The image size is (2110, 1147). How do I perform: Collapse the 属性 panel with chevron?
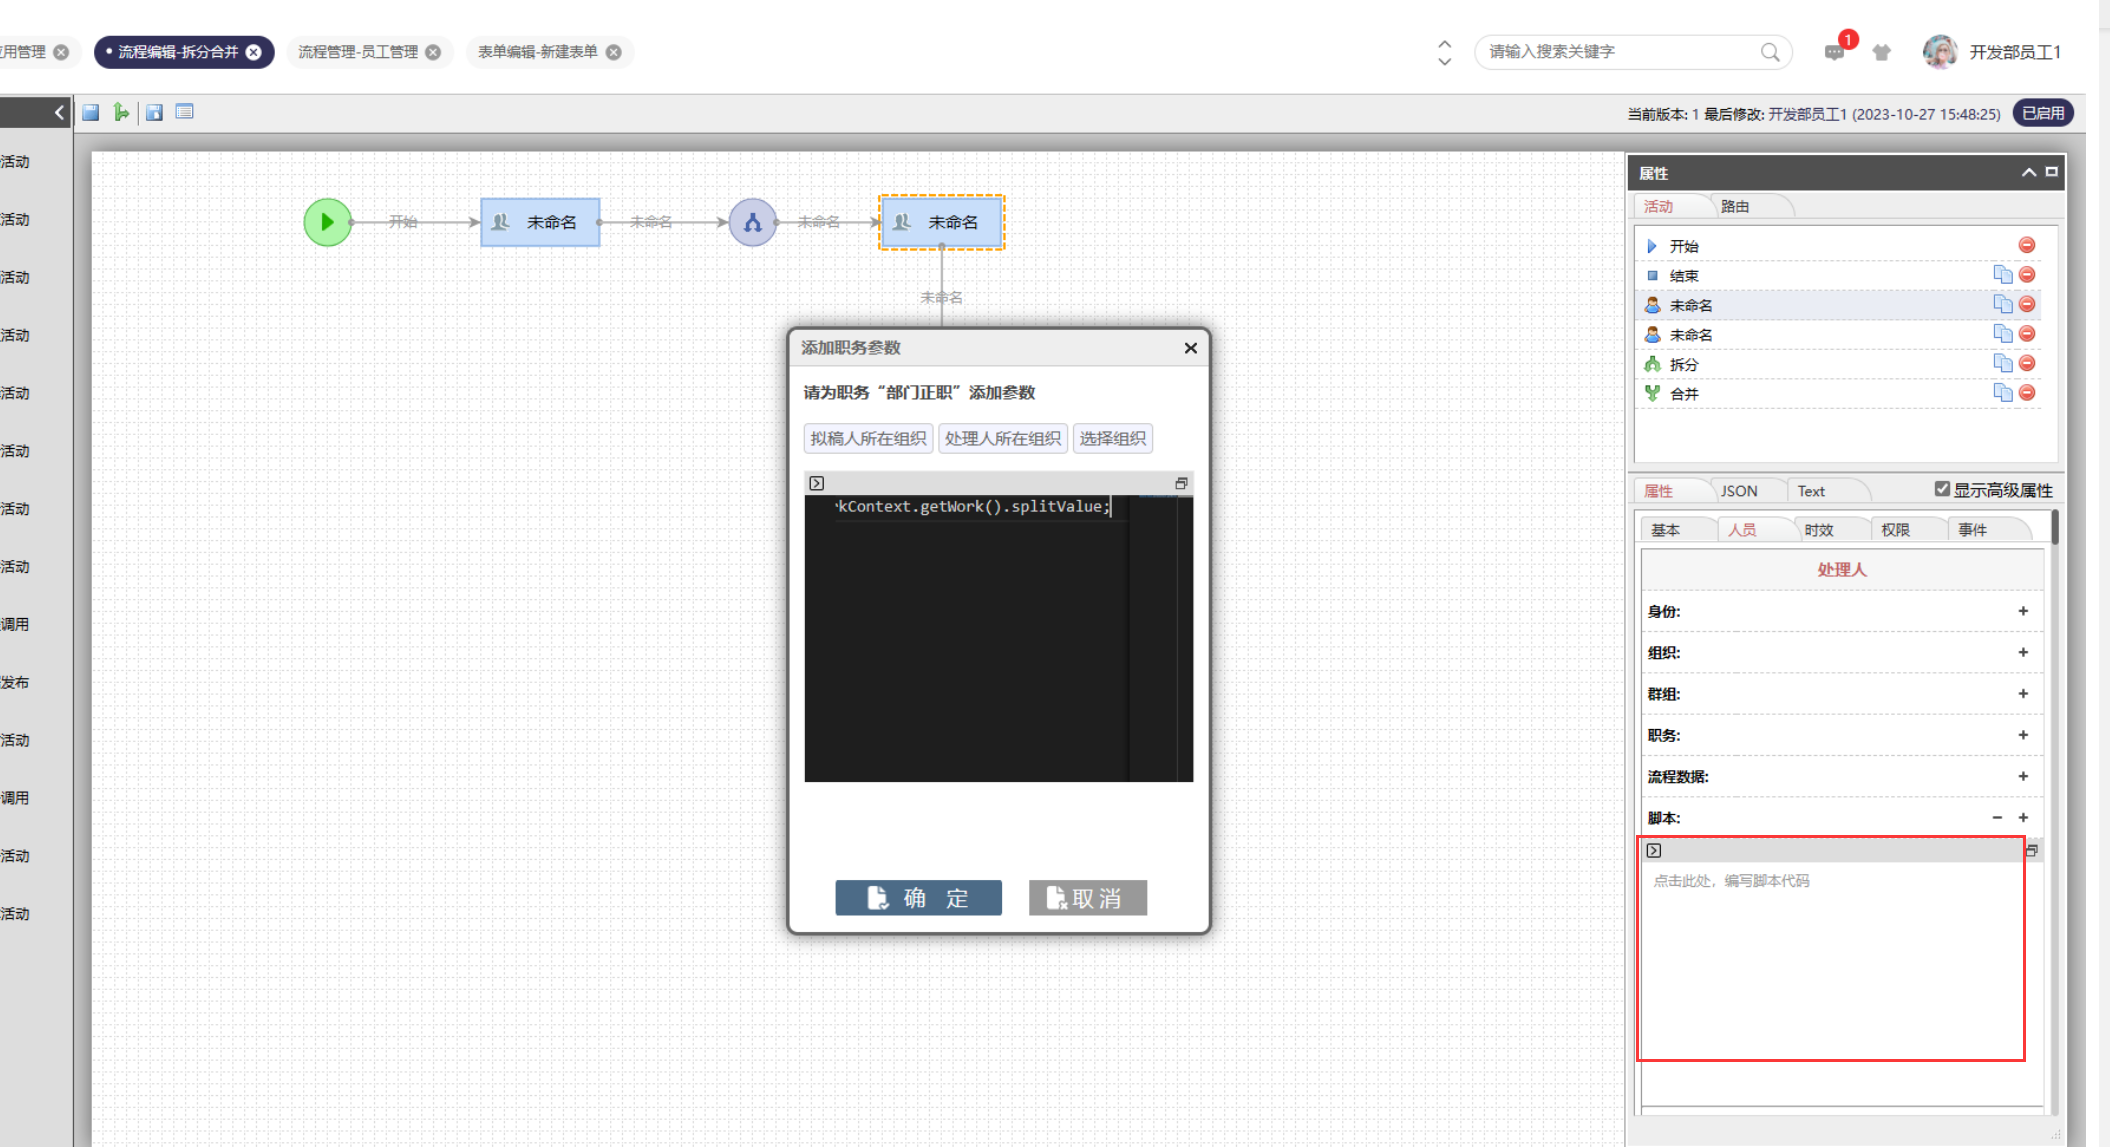2029,172
